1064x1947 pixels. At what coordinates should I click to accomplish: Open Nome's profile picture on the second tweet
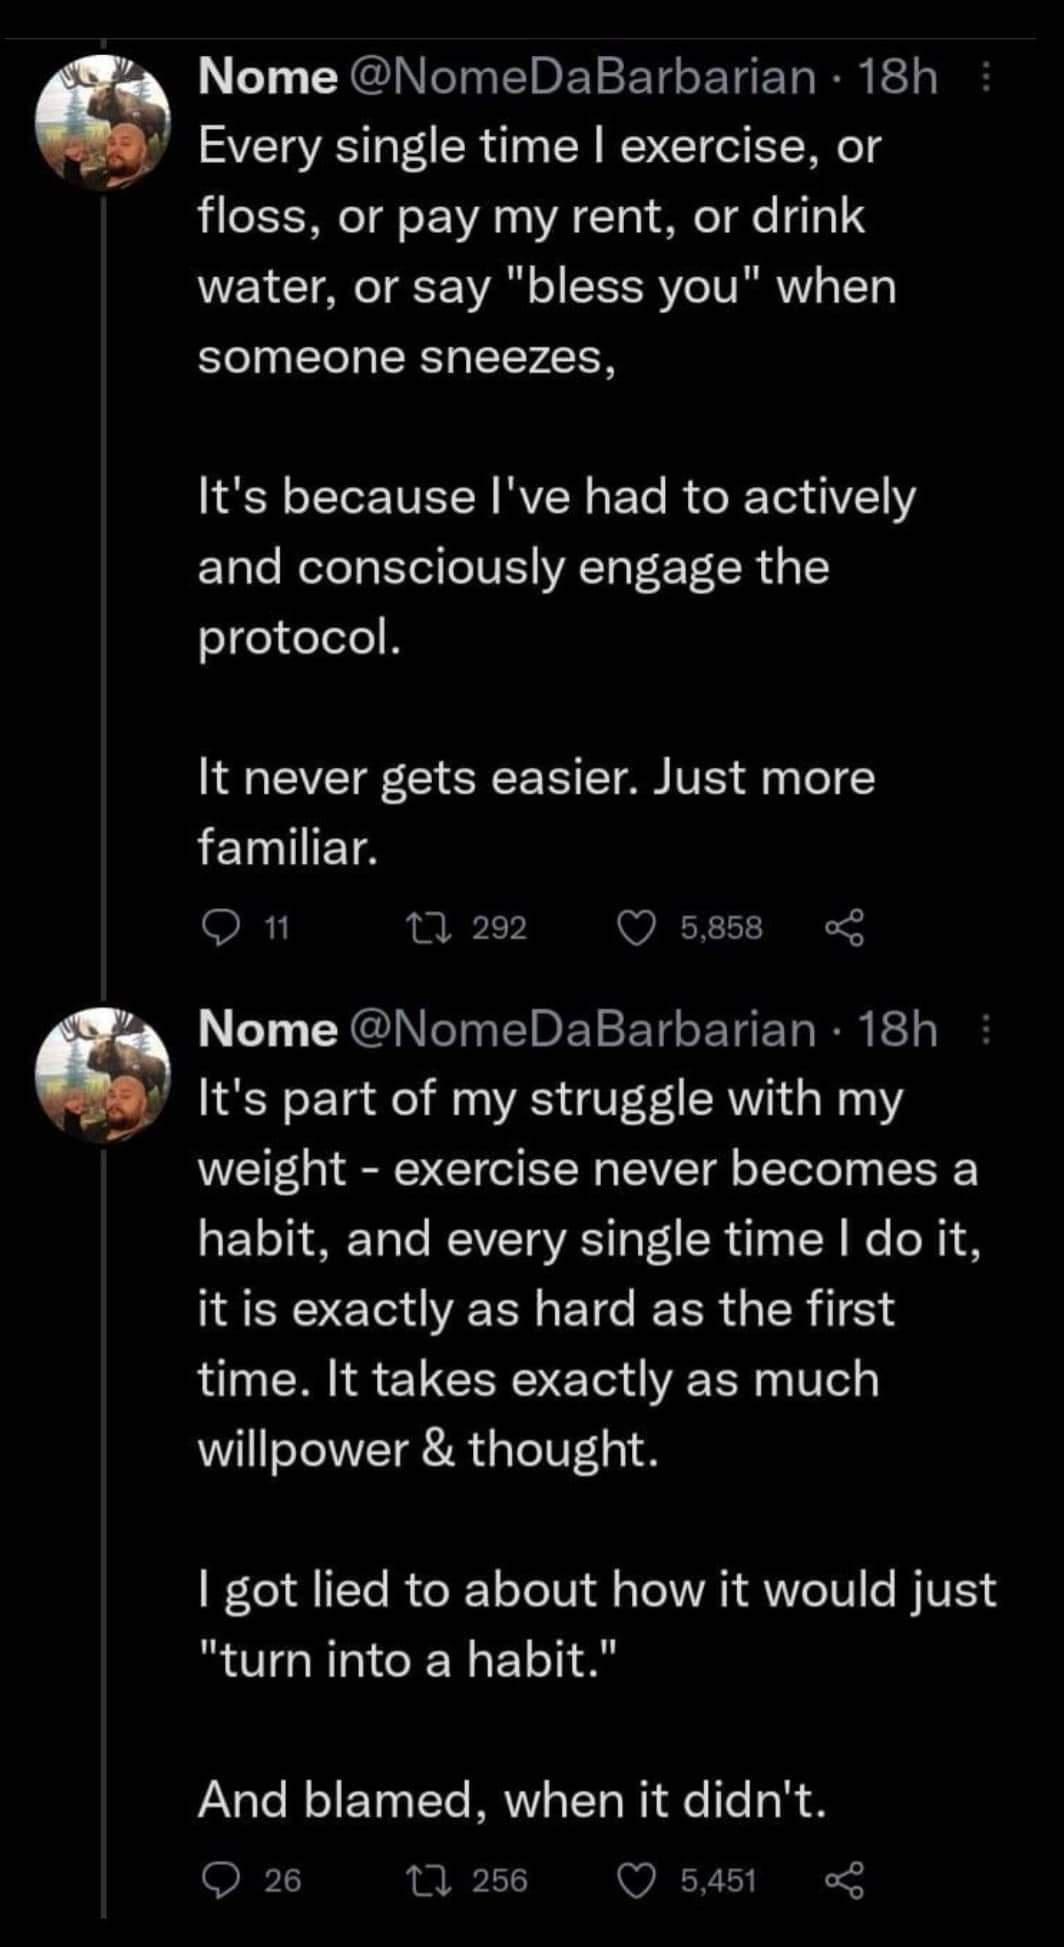tap(103, 1076)
